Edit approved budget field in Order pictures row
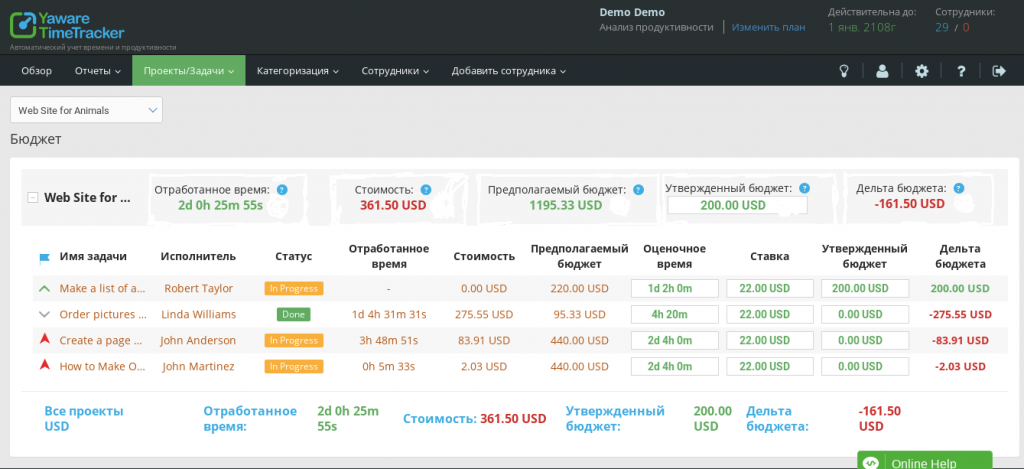1024x469 pixels. (x=865, y=314)
